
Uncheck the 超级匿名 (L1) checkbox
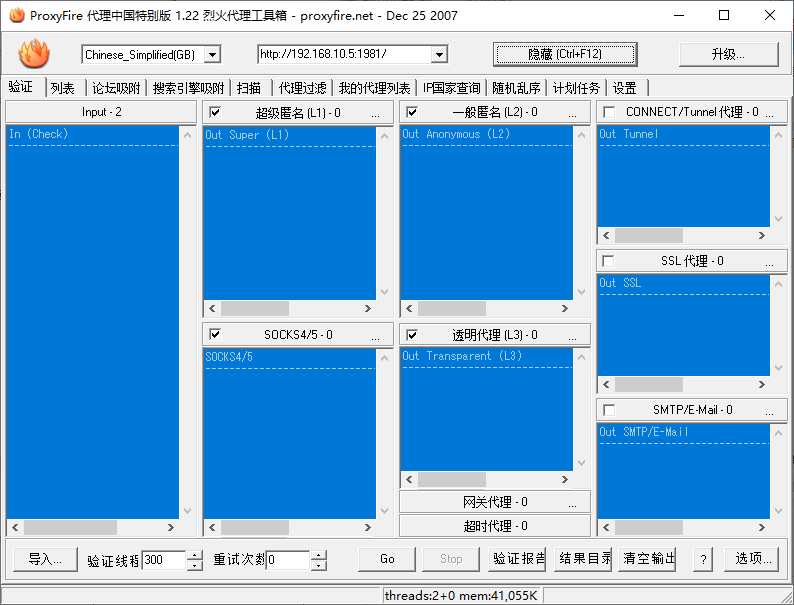coord(215,112)
